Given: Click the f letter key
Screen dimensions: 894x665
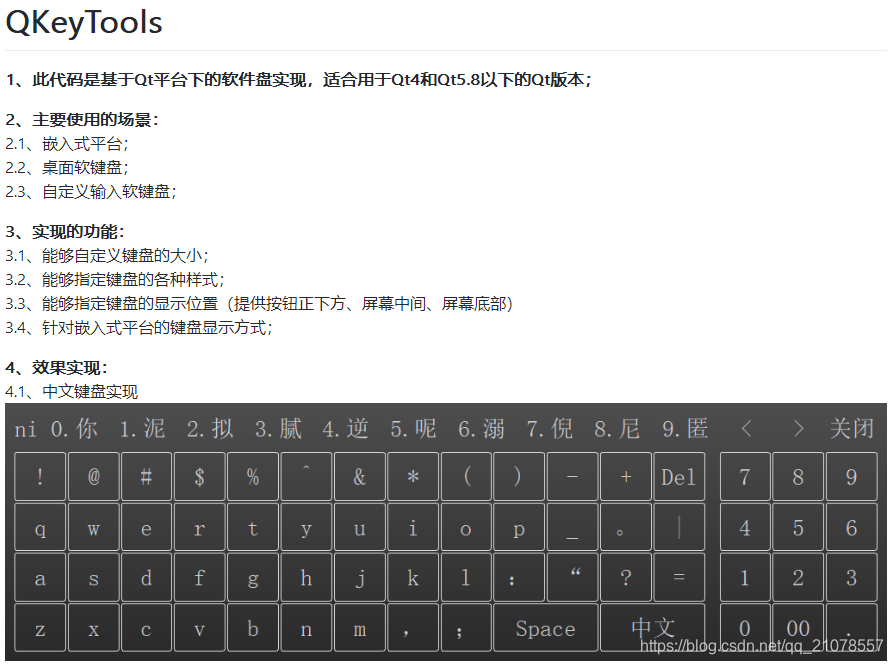Looking at the screenshot, I should (x=200, y=577).
